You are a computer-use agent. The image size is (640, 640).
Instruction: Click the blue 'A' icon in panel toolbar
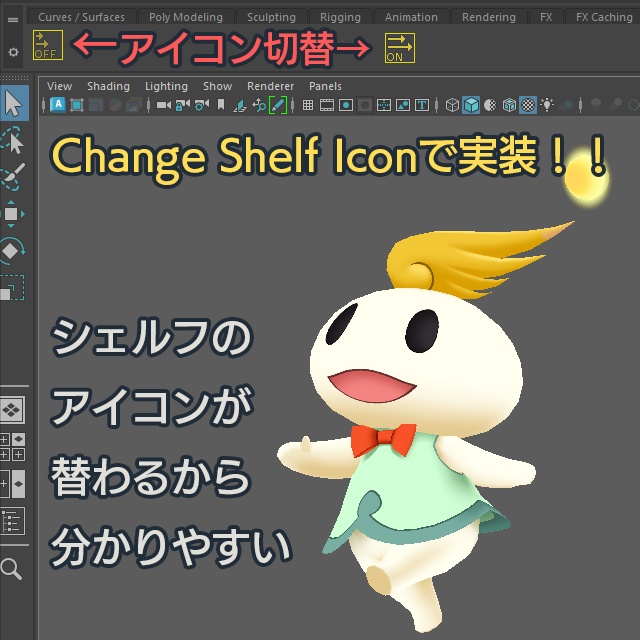tap(58, 105)
